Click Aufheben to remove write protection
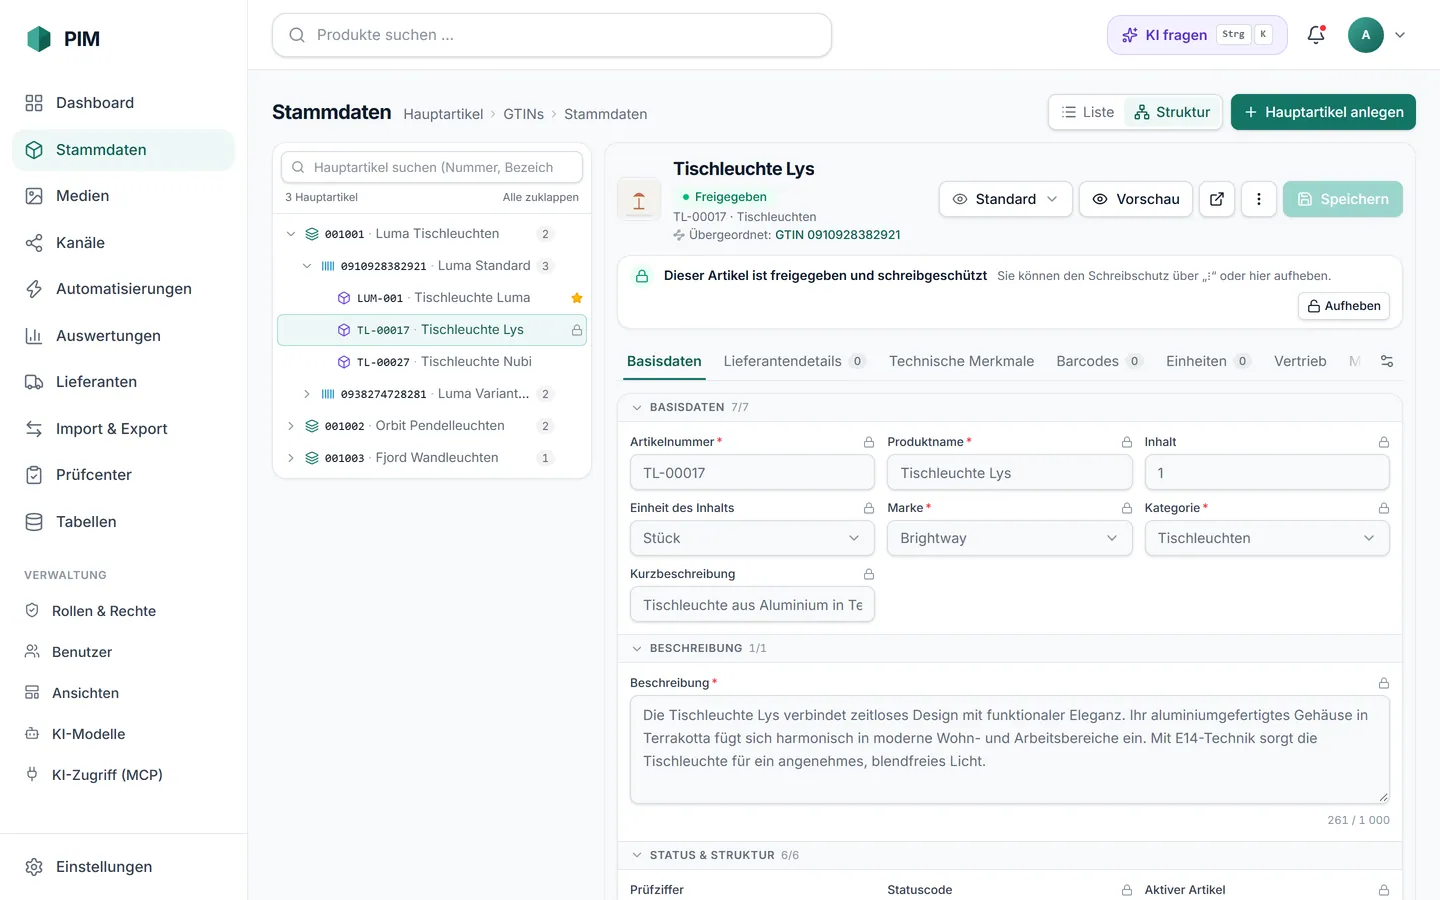 (1344, 306)
